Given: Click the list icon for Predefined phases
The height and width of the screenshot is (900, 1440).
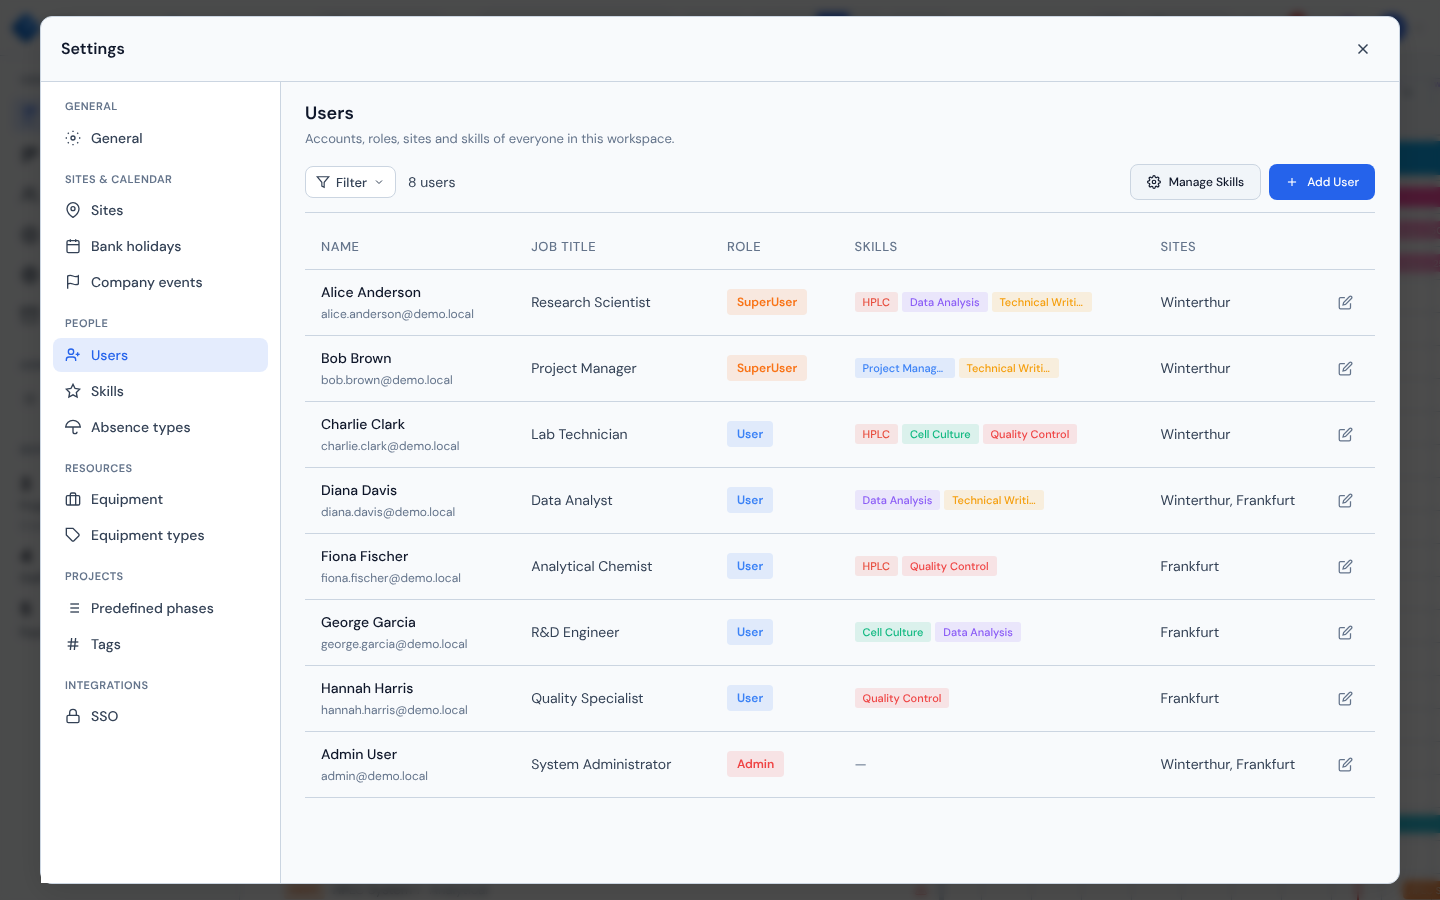Looking at the screenshot, I should (73, 608).
